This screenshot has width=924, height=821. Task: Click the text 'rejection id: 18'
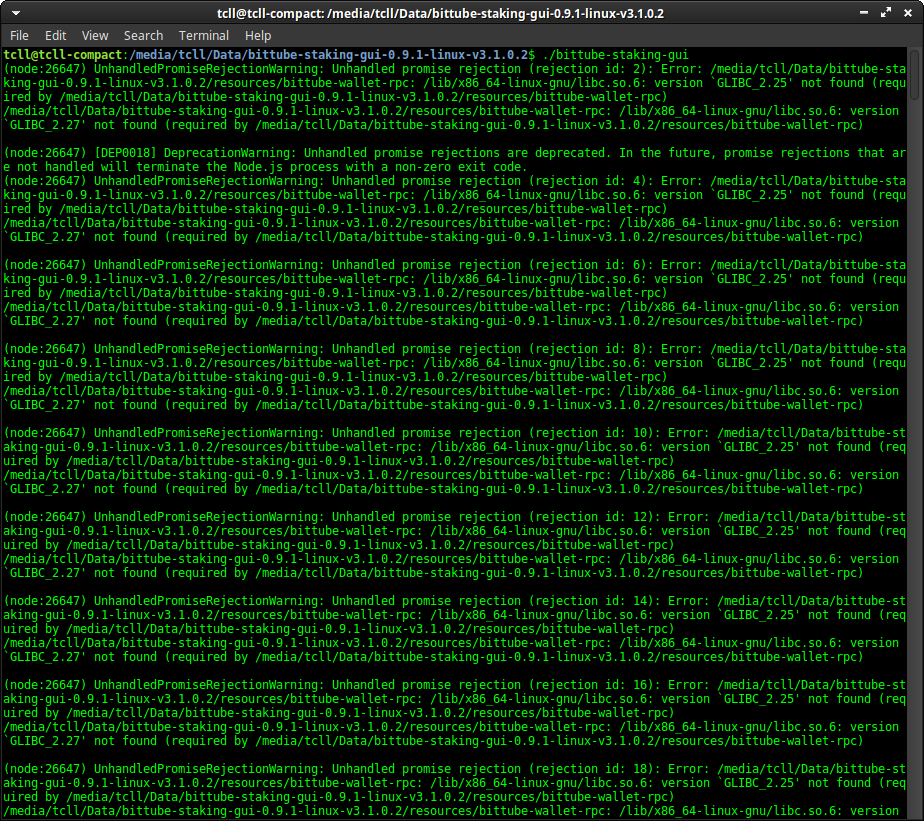click(x=590, y=769)
